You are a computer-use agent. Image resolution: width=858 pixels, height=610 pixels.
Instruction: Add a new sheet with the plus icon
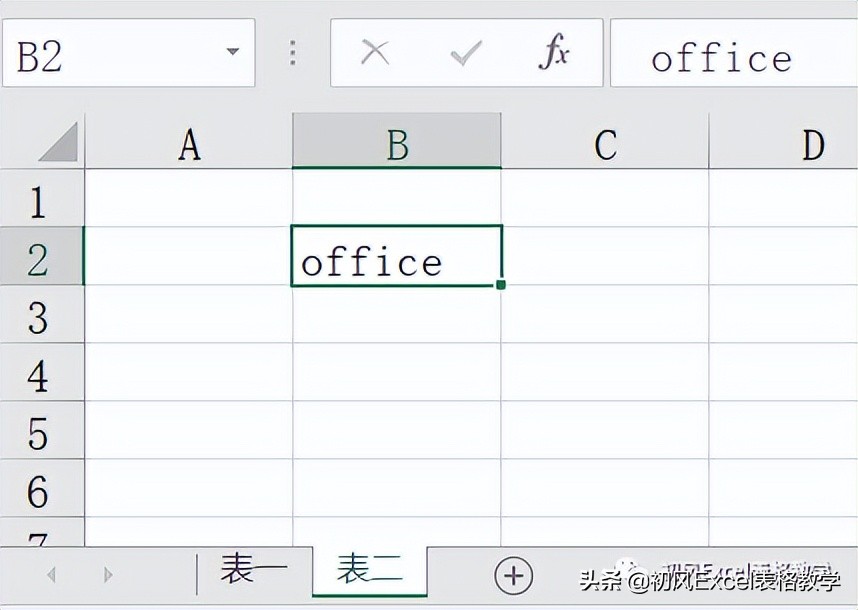(x=513, y=576)
